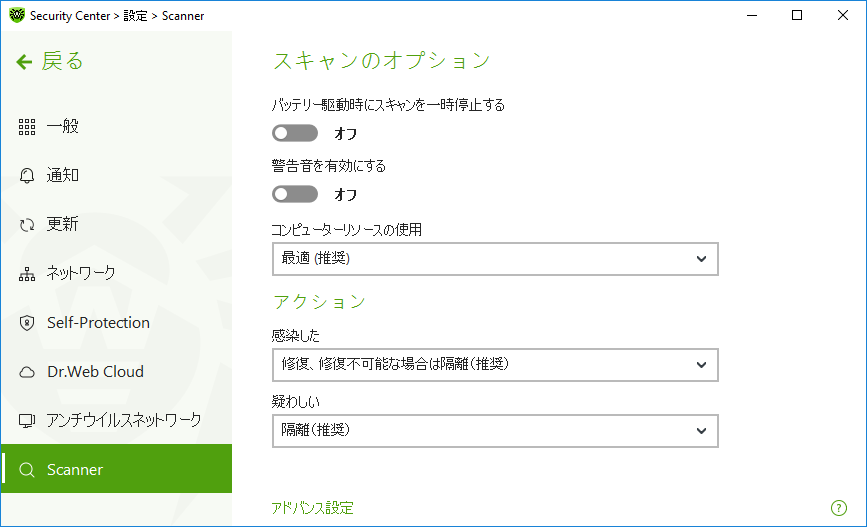
Task: Open the Self-Protection section
Action: pos(116,322)
